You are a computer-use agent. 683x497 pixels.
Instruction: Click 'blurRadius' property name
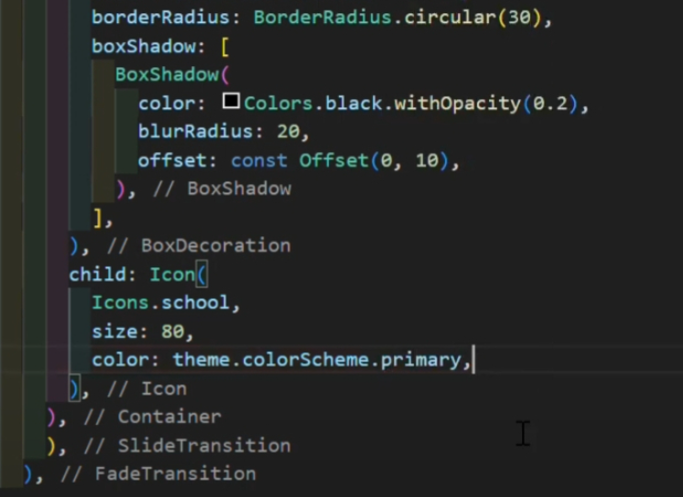point(196,132)
